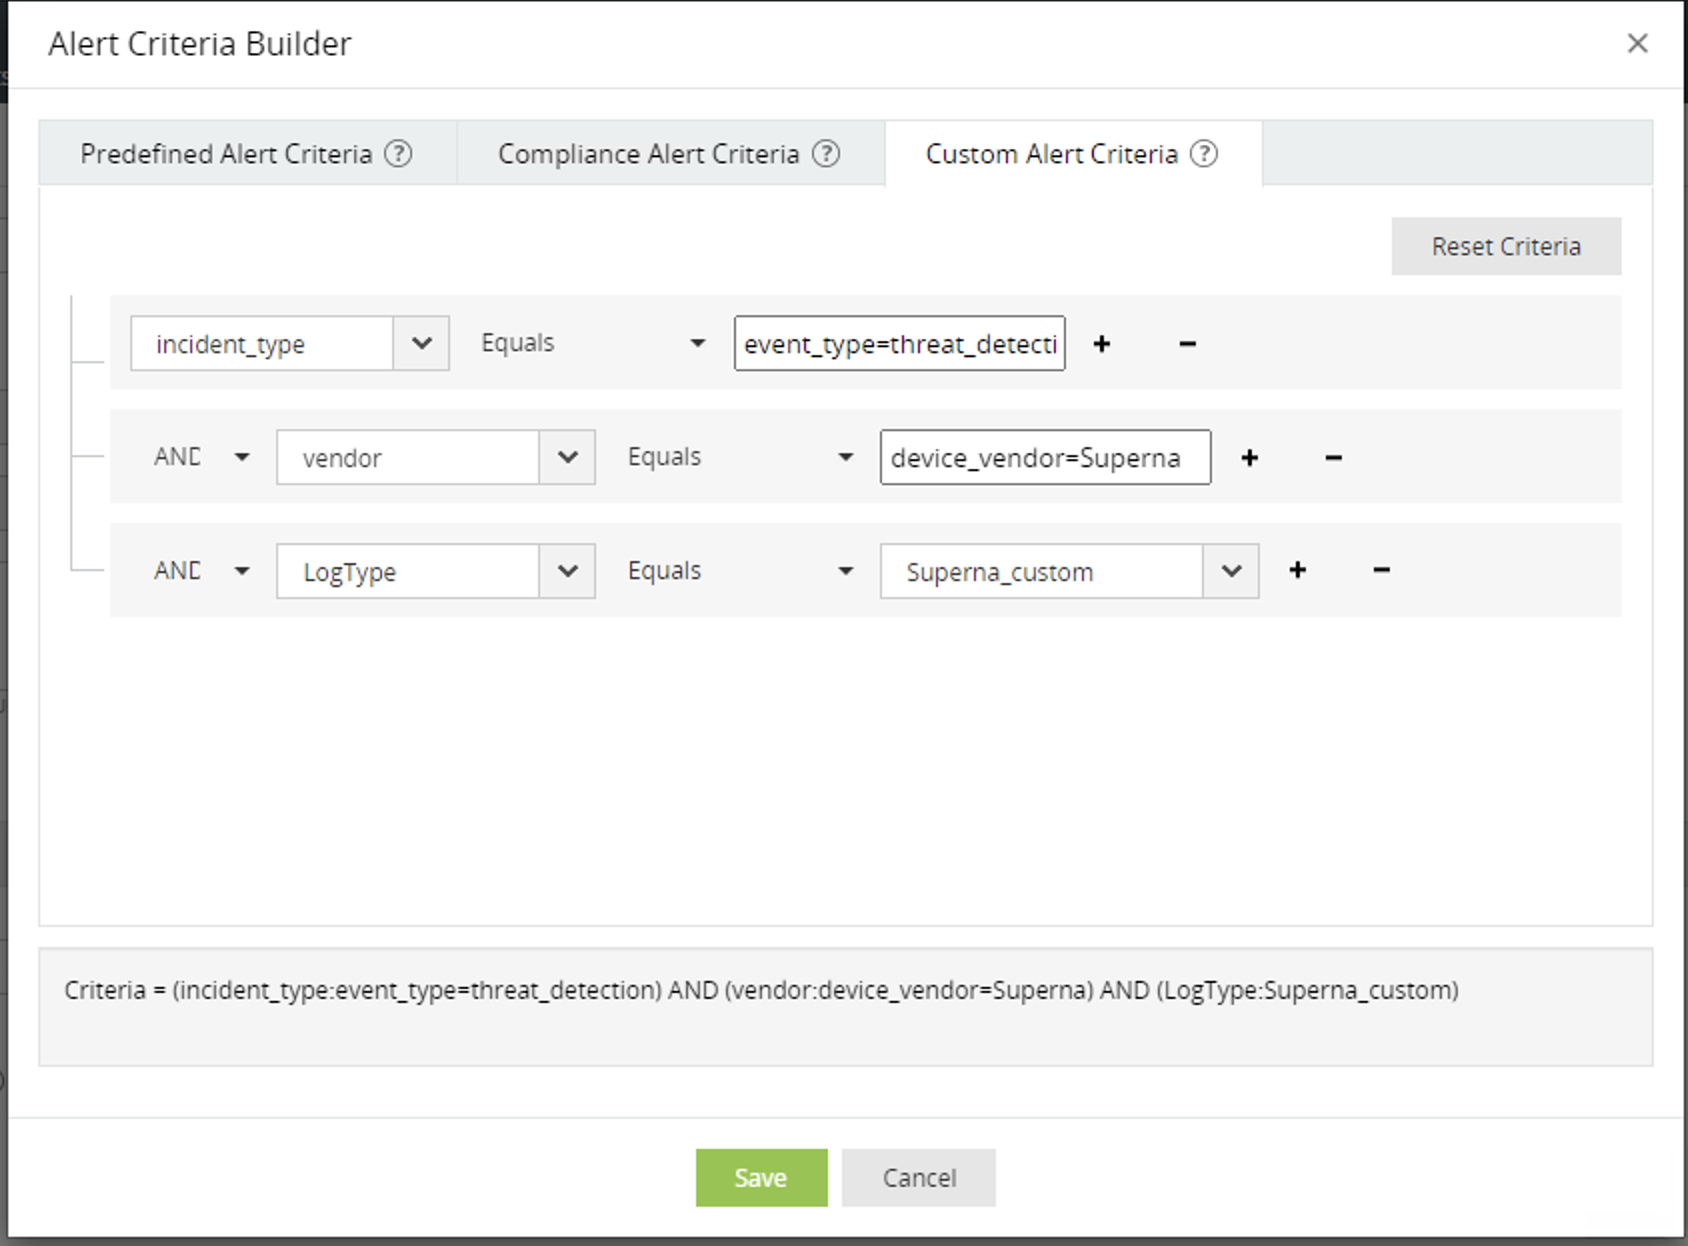The width and height of the screenshot is (1688, 1246).
Task: Click the event_type=threat_detection value field
Action: pos(898,343)
